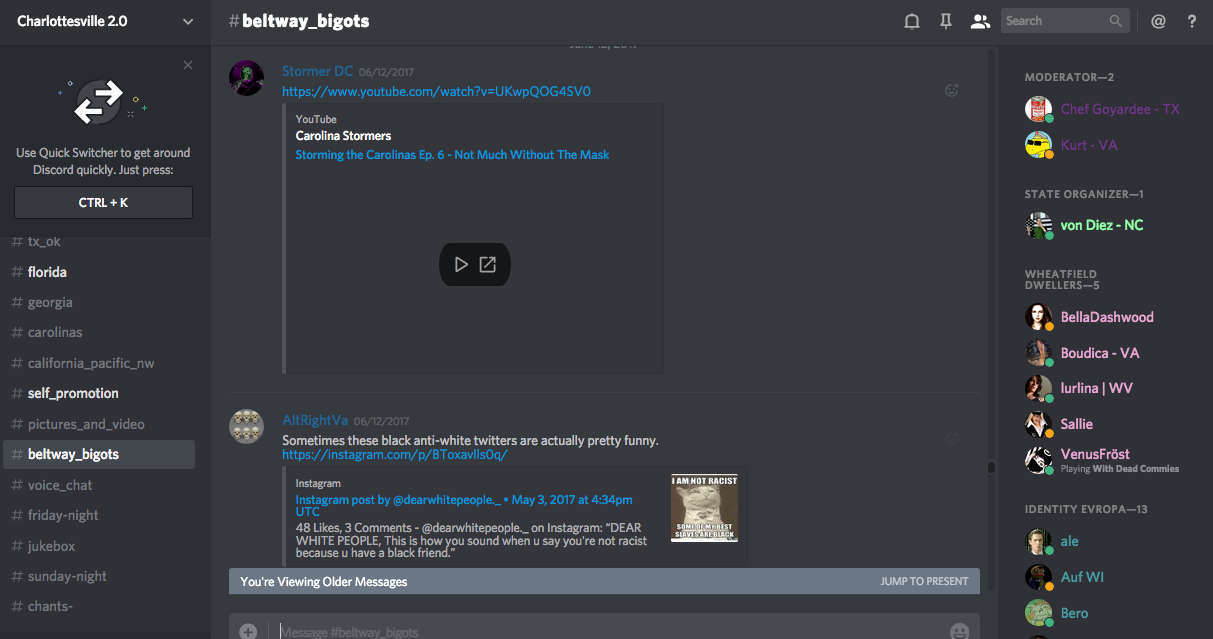The width and height of the screenshot is (1213, 639).
Task: Click the chat message scrollbar
Action: [991, 467]
